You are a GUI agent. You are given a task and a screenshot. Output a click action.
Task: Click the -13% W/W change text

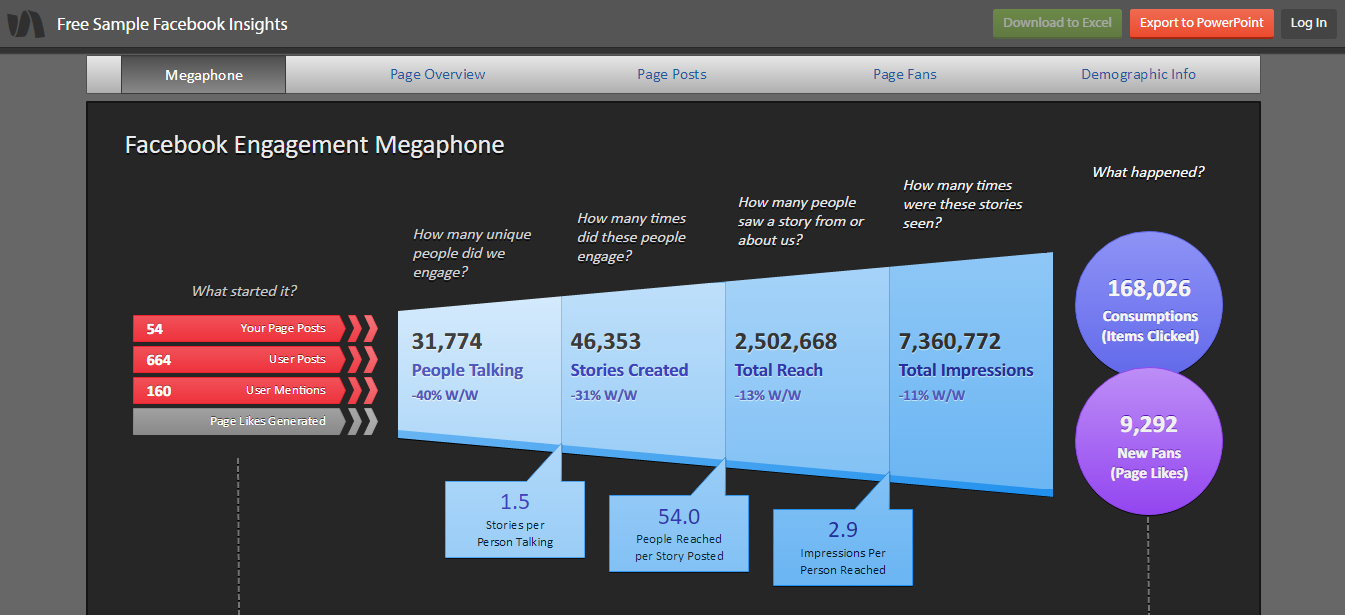[x=767, y=395]
